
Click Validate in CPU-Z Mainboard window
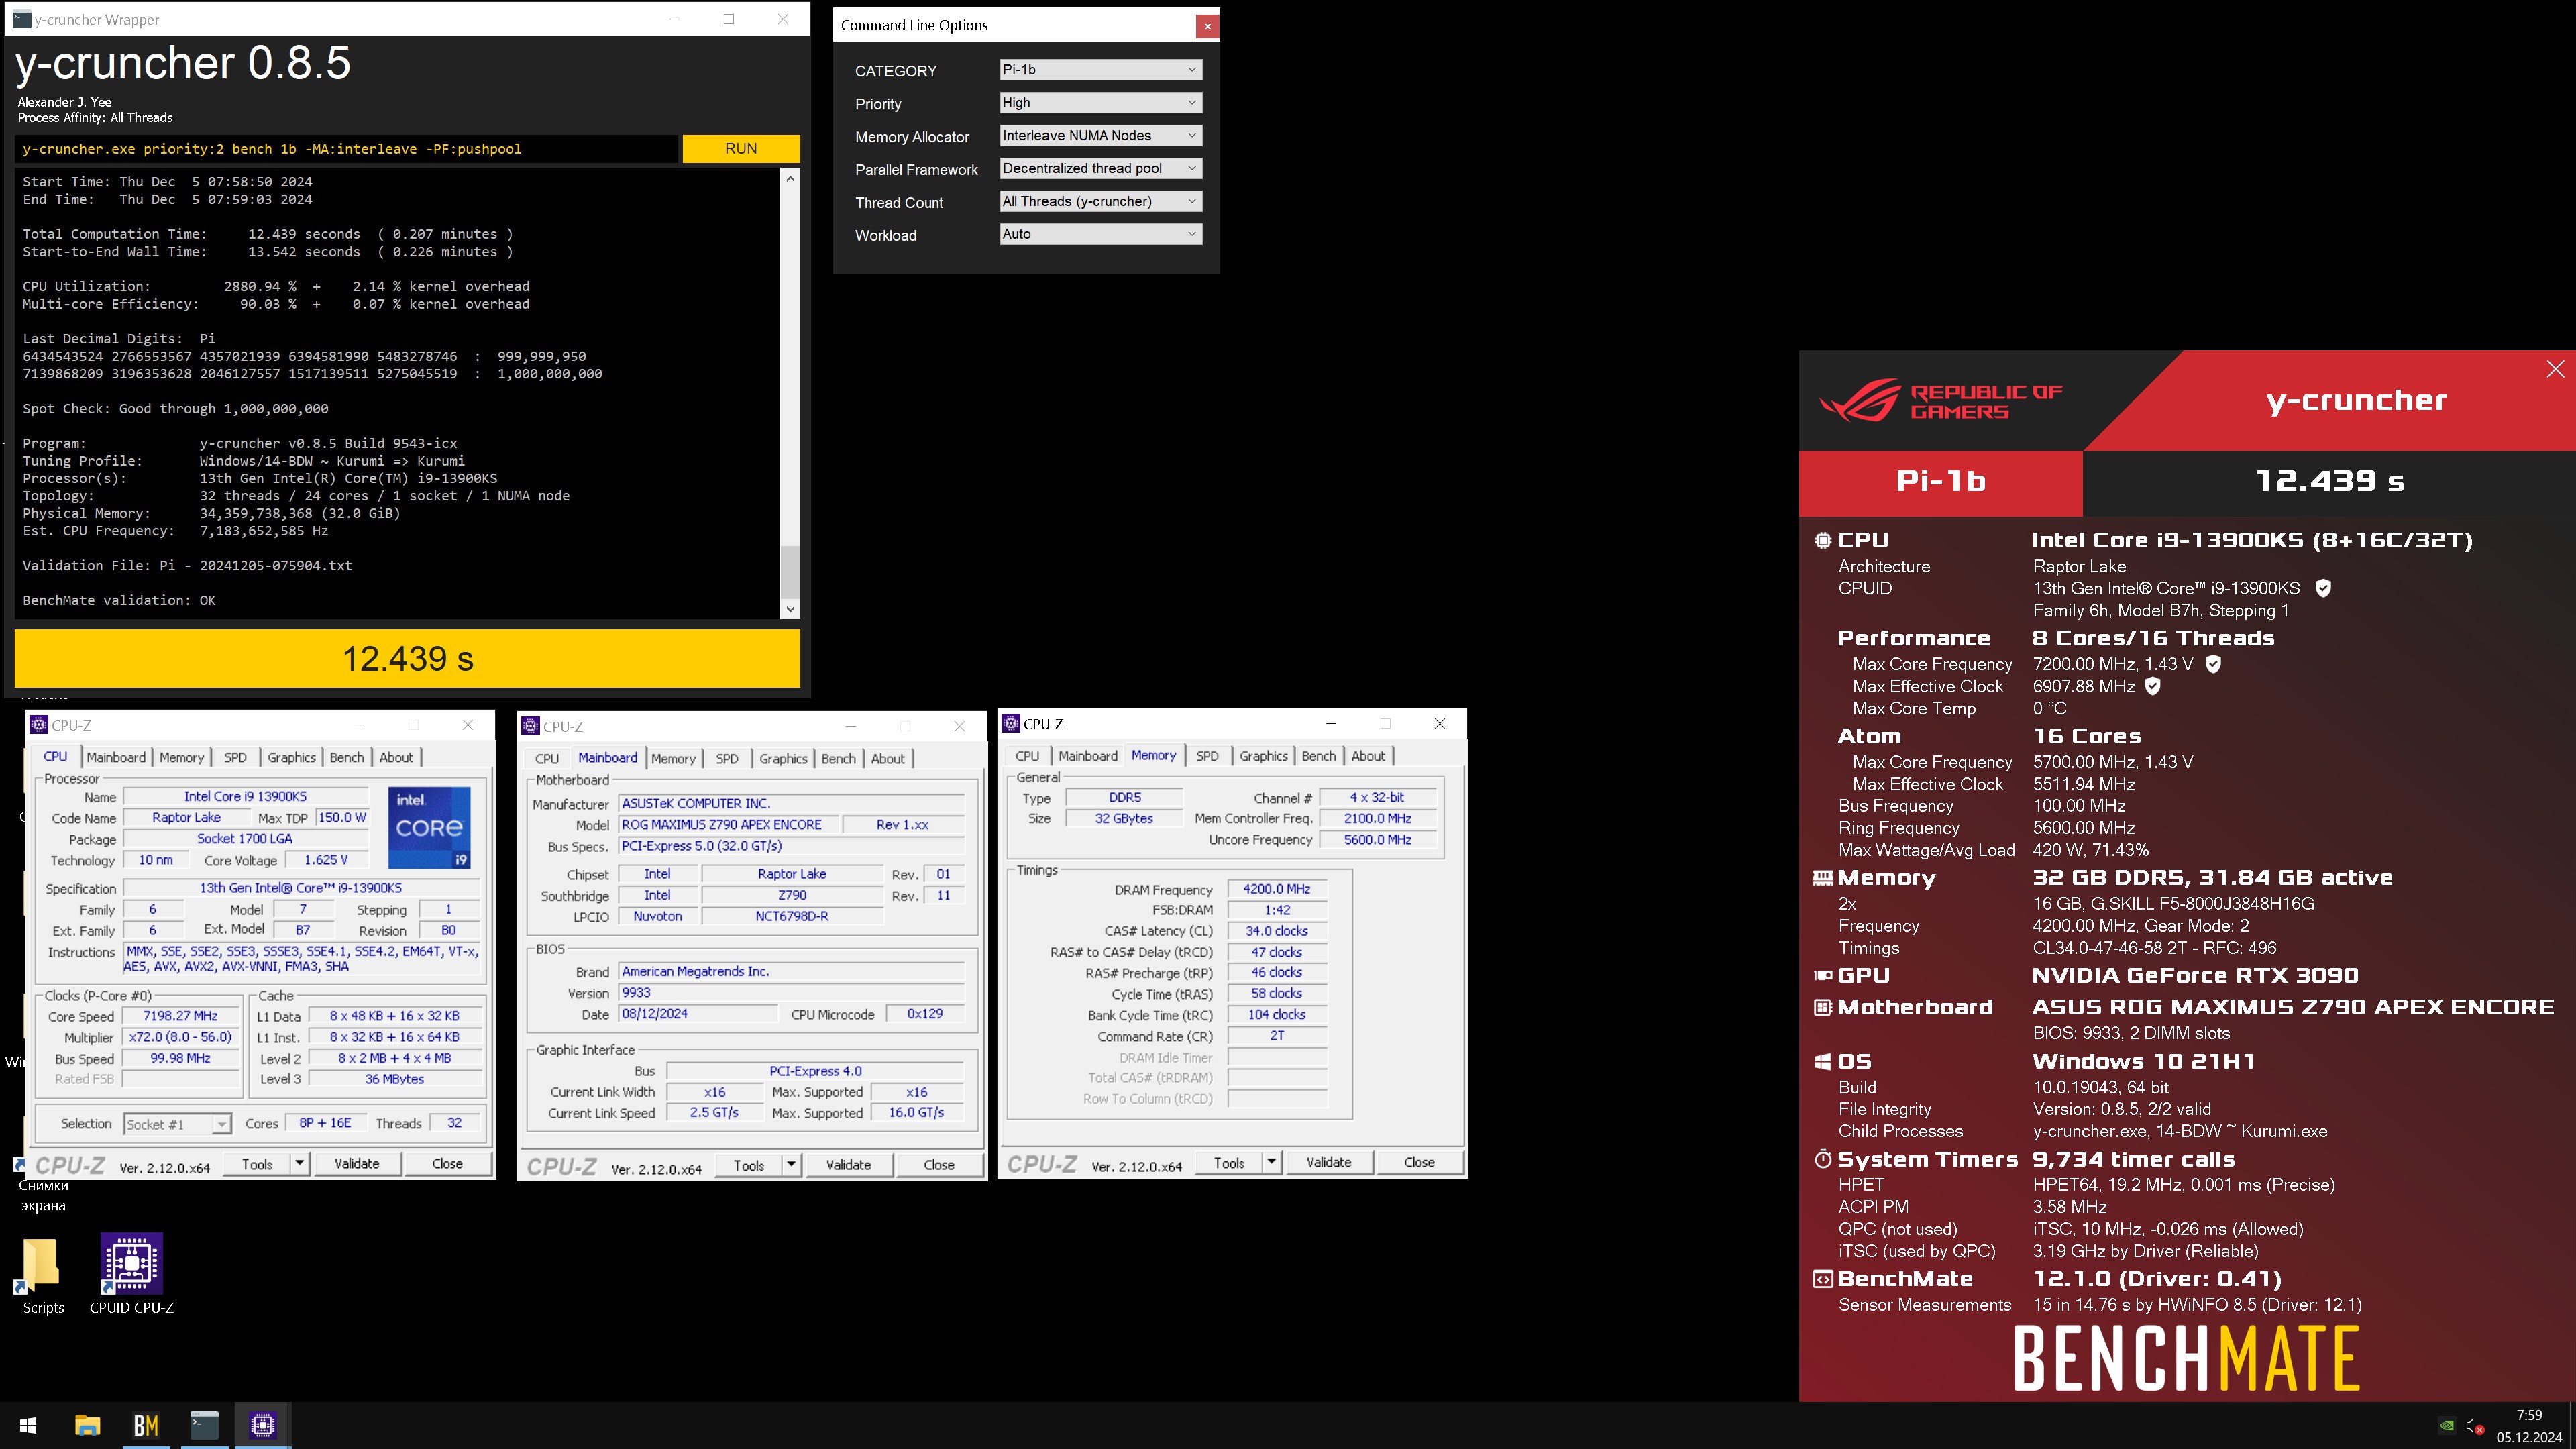pyautogui.click(x=849, y=1165)
